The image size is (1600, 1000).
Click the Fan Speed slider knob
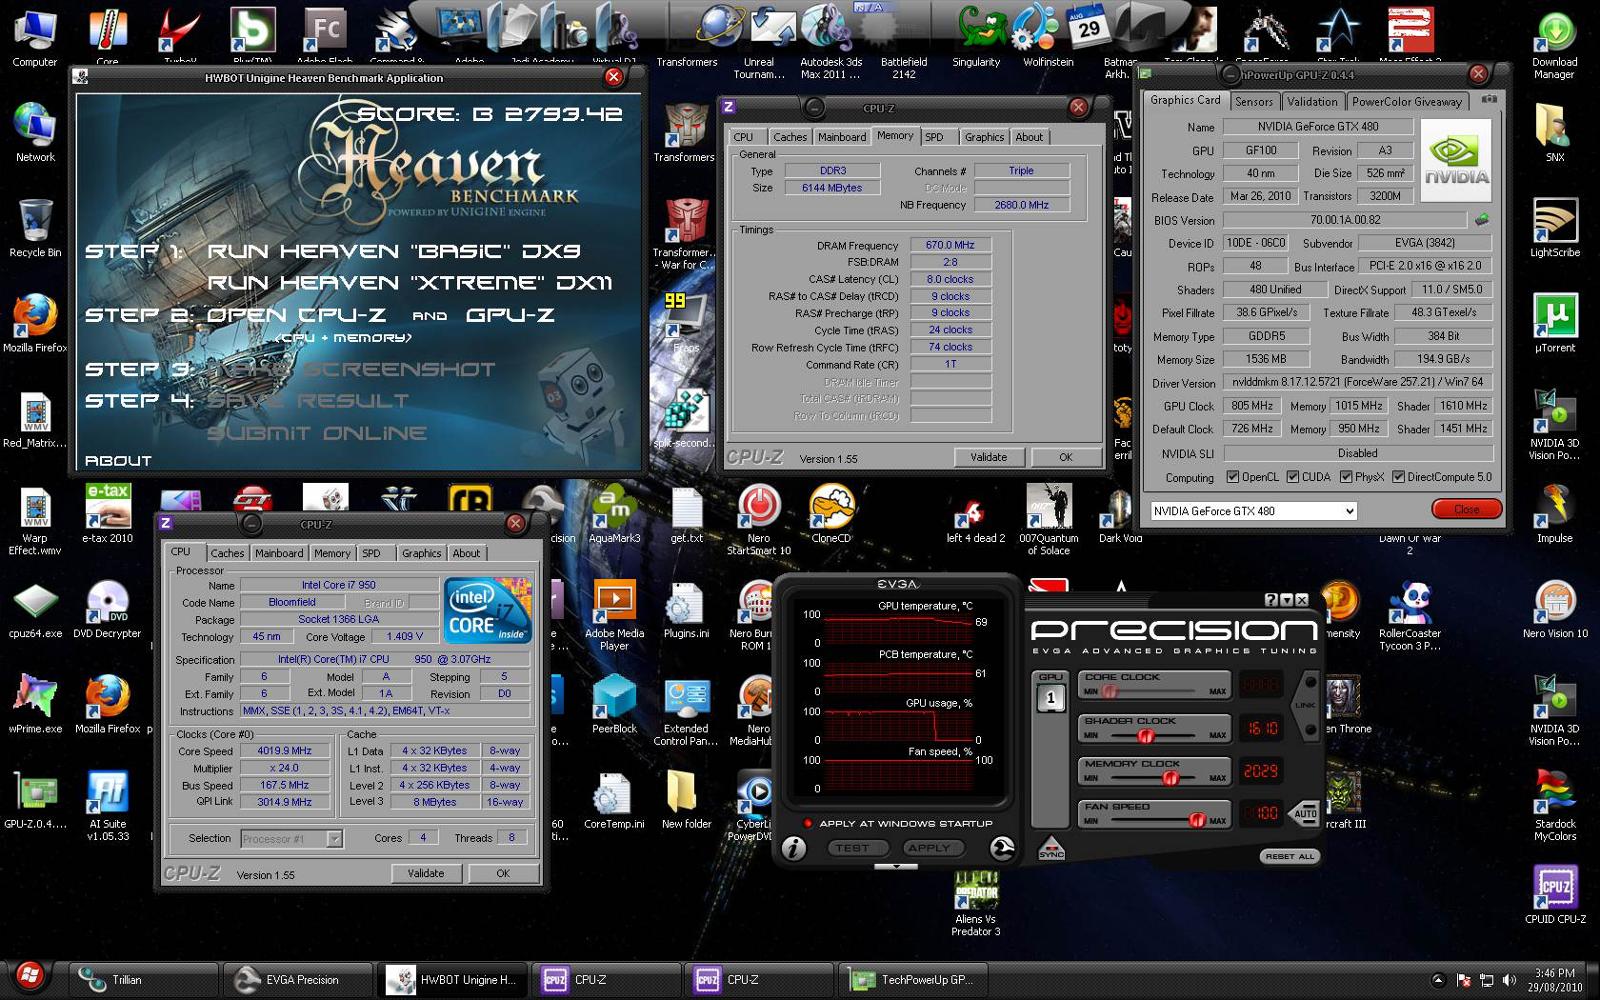coord(1196,820)
